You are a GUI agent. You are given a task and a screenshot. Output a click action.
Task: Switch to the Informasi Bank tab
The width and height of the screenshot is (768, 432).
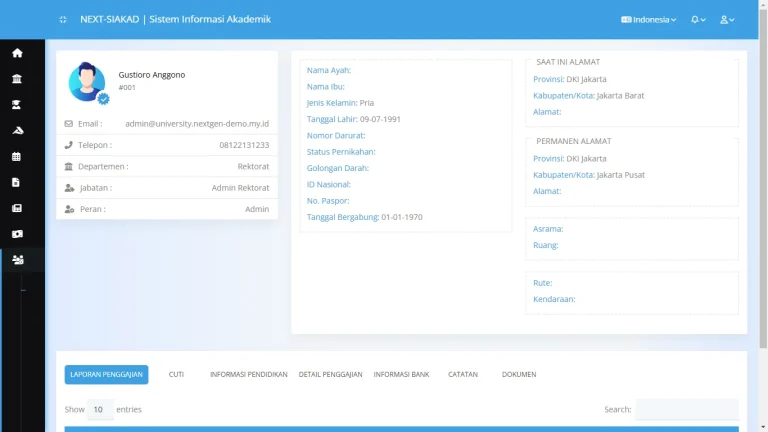click(x=401, y=375)
